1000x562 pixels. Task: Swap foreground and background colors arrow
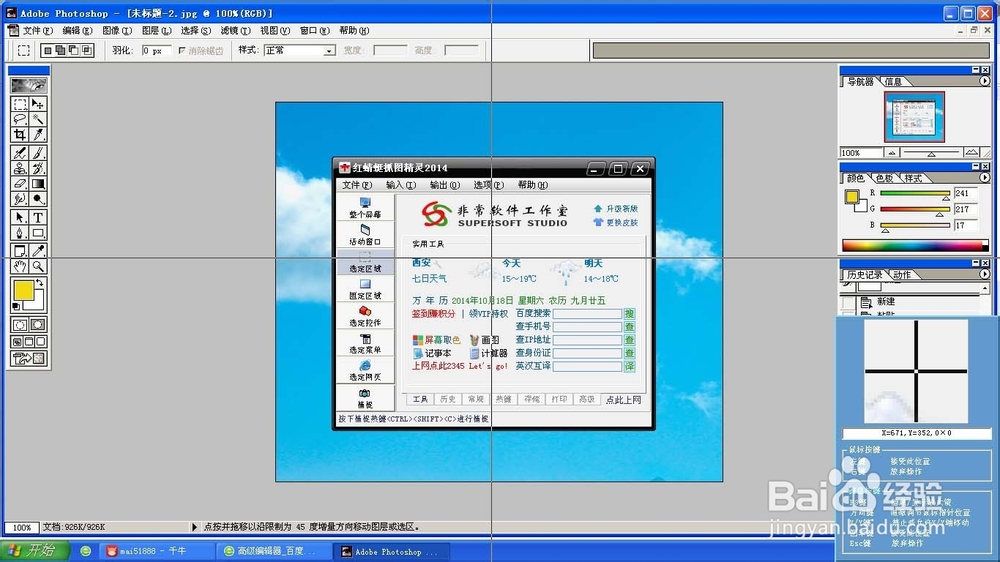pyautogui.click(x=40, y=283)
